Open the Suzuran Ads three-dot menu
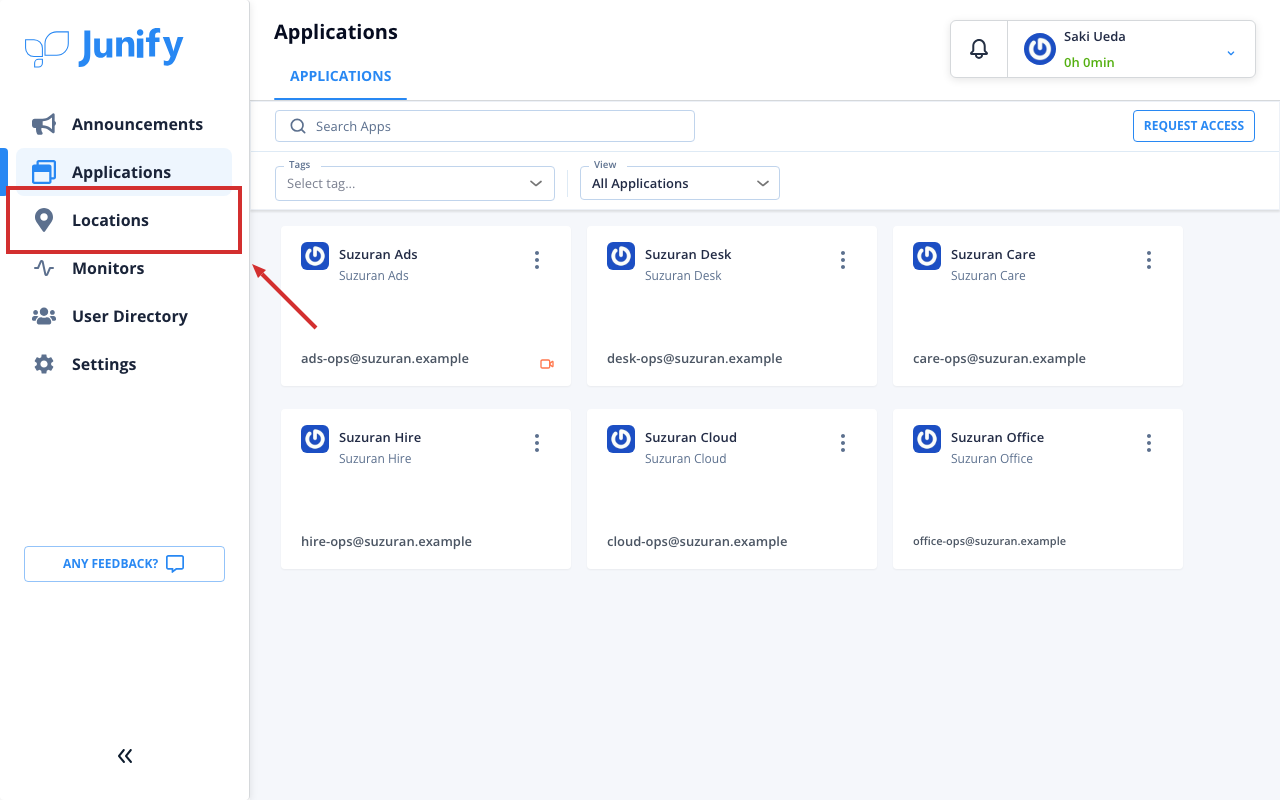 pos(537,260)
